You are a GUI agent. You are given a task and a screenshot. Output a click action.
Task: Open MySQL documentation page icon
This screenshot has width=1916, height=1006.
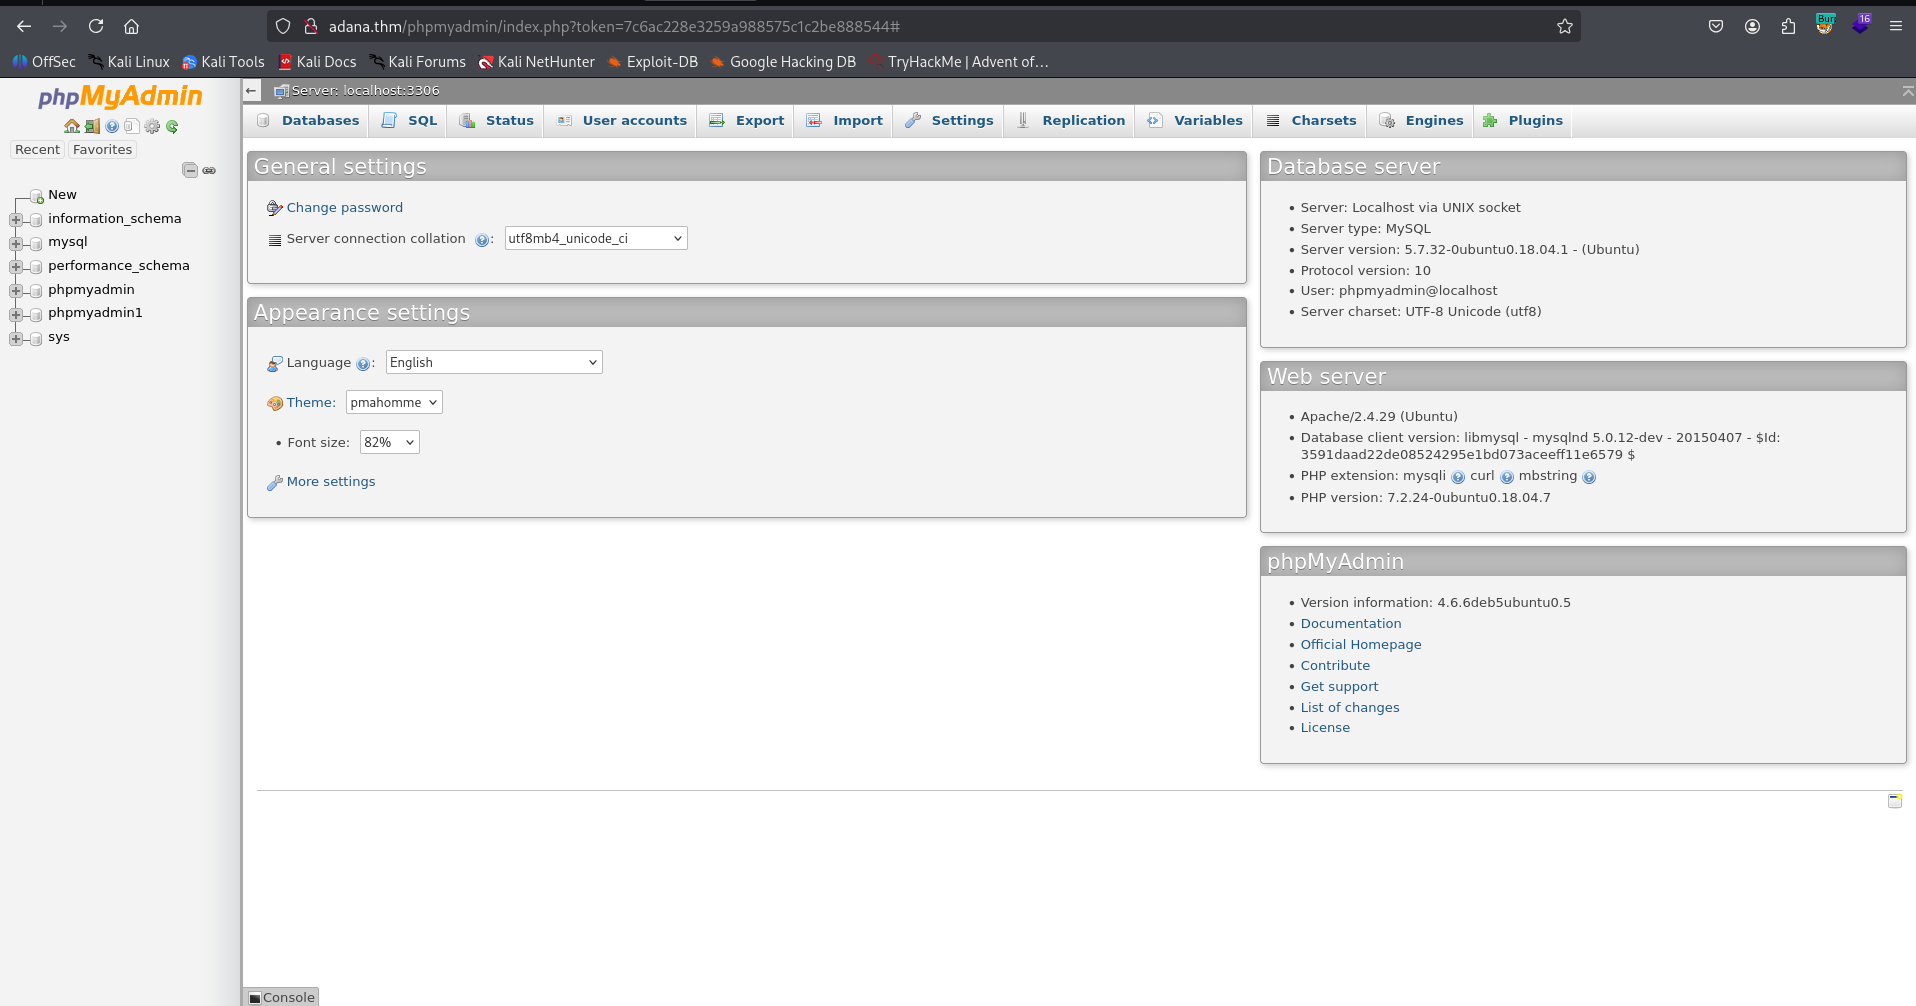(132, 126)
